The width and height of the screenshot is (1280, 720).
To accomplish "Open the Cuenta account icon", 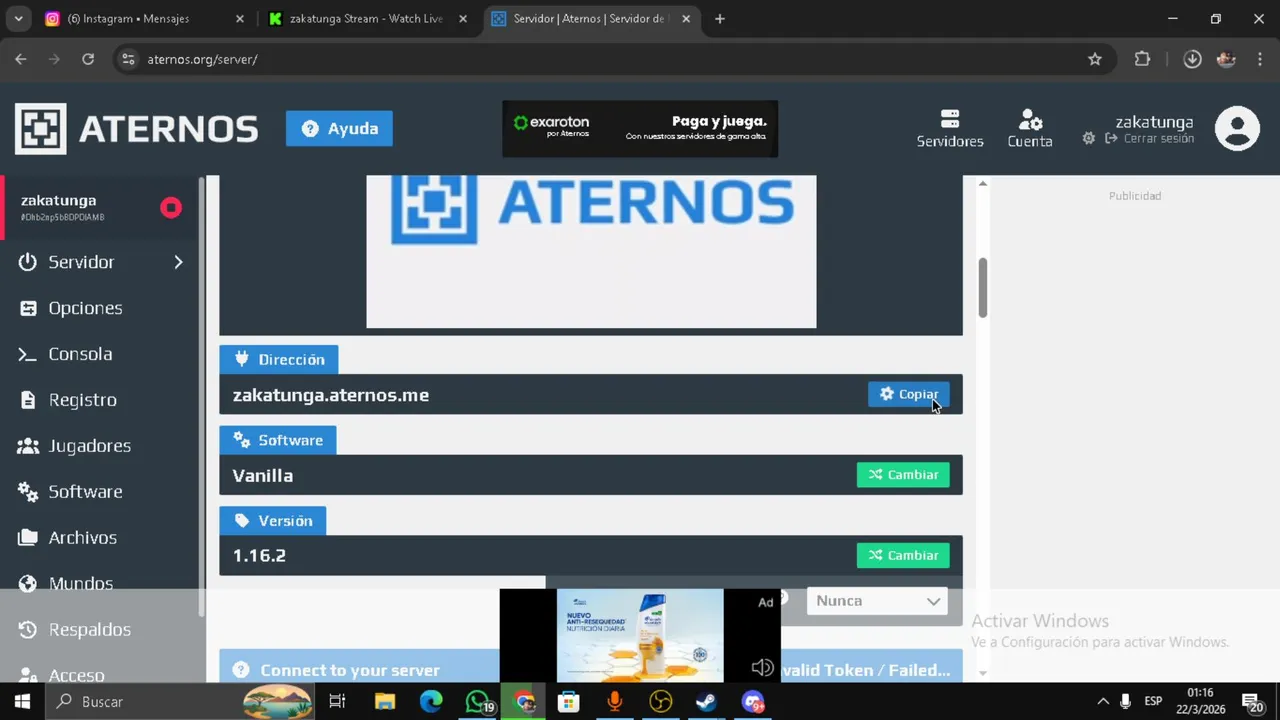I will coord(1030,128).
